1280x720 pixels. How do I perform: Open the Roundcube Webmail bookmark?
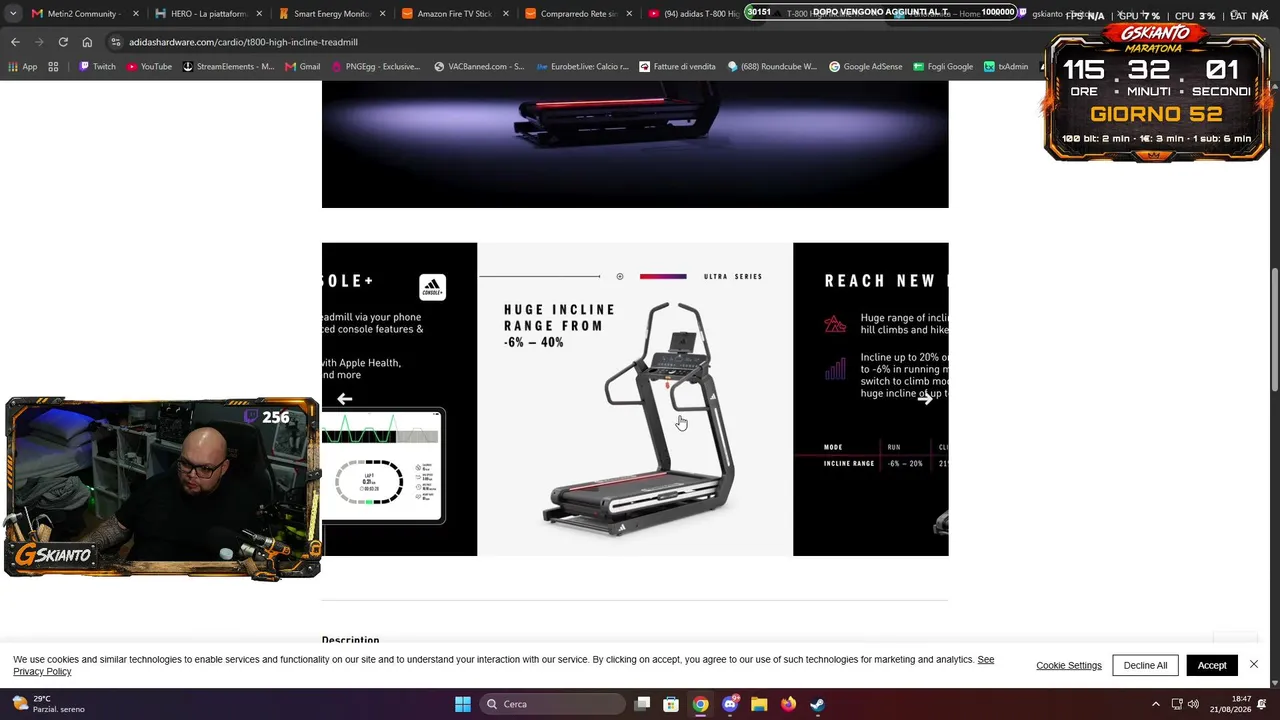click(x=772, y=67)
